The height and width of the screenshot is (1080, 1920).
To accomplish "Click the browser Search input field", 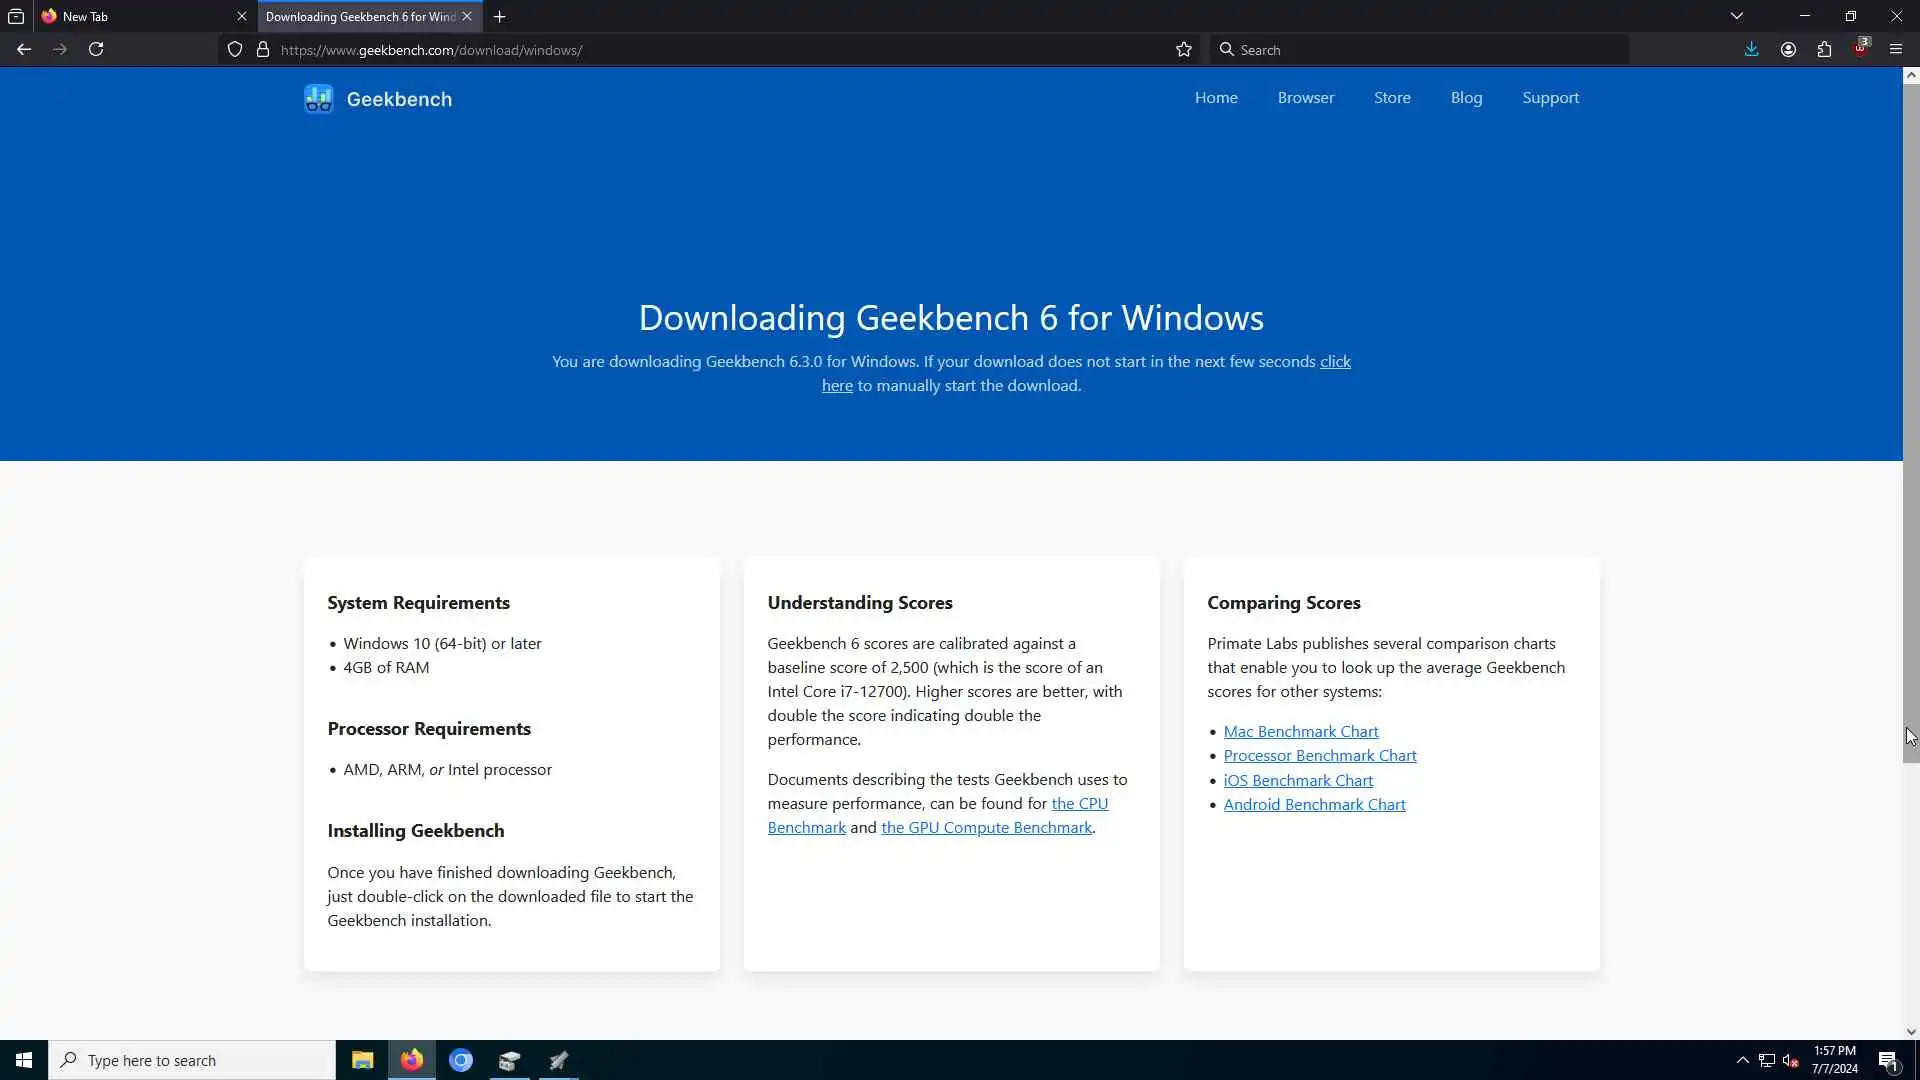I will point(1420,49).
